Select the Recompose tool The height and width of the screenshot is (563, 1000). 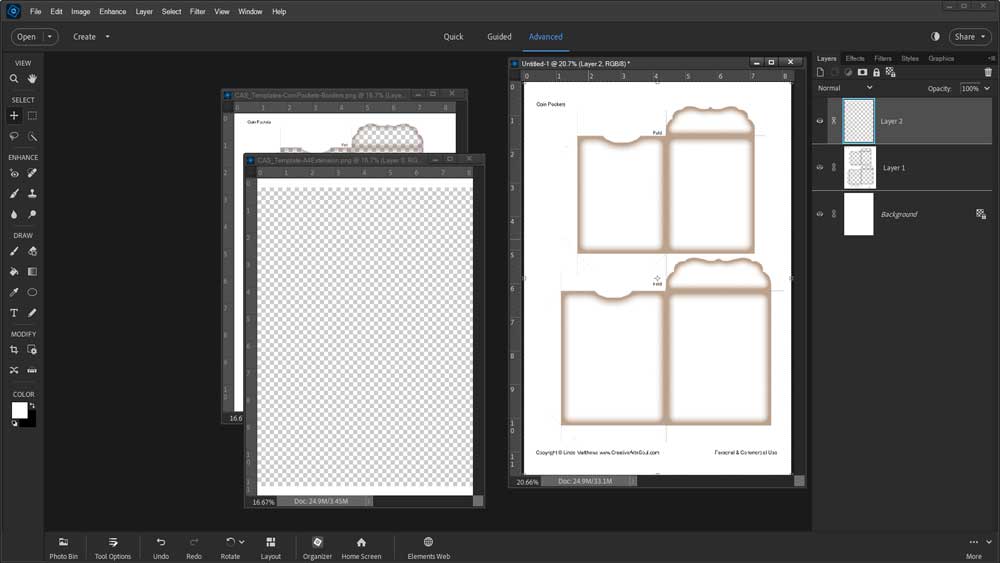pyautogui.click(x=32, y=349)
